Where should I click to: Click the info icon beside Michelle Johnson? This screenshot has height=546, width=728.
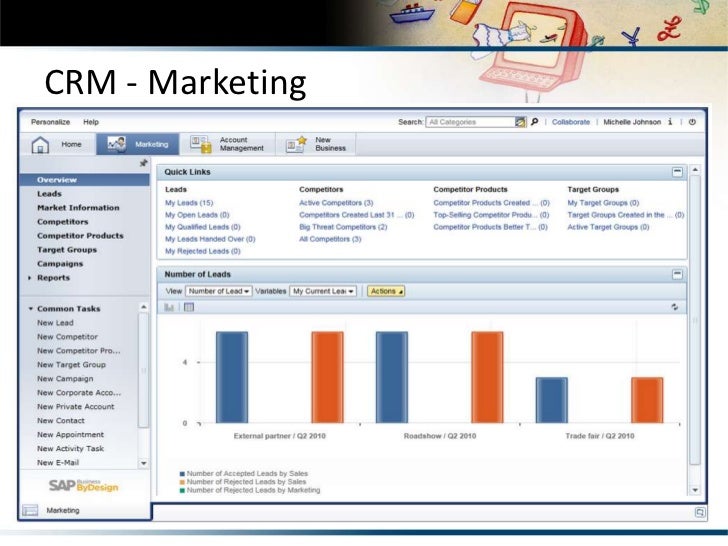tap(670, 122)
